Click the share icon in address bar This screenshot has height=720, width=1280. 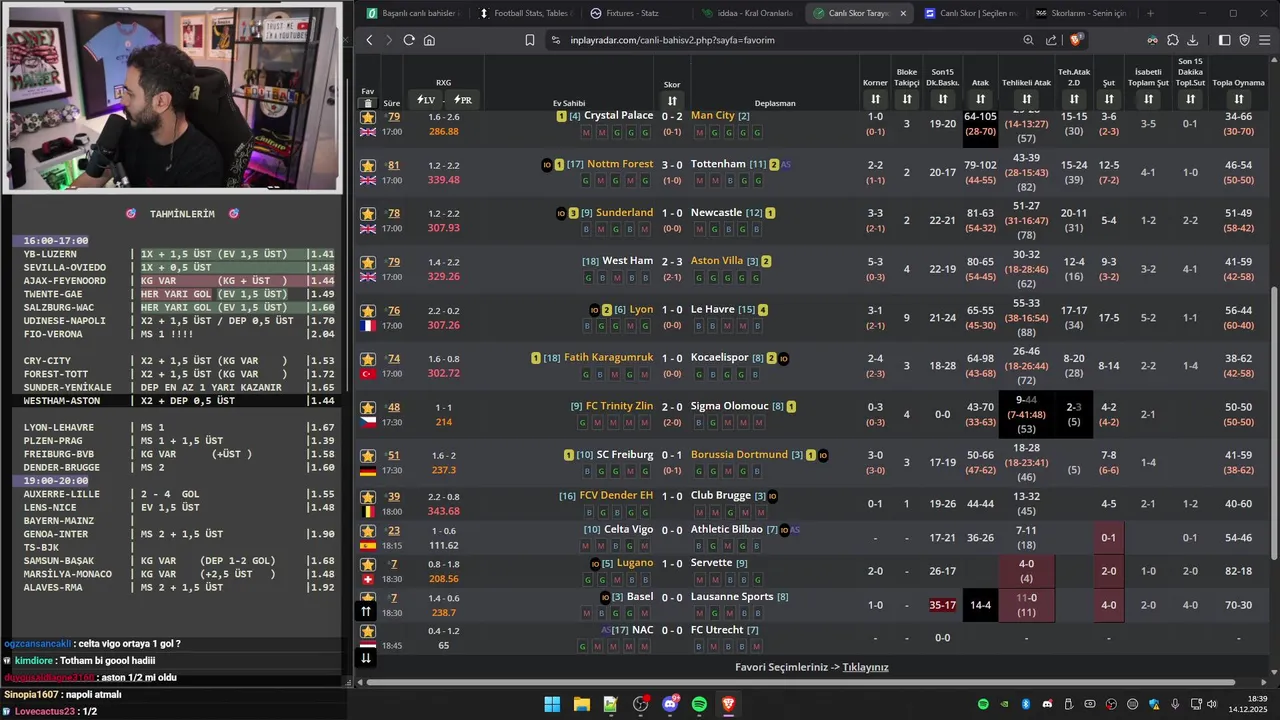tap(1051, 40)
